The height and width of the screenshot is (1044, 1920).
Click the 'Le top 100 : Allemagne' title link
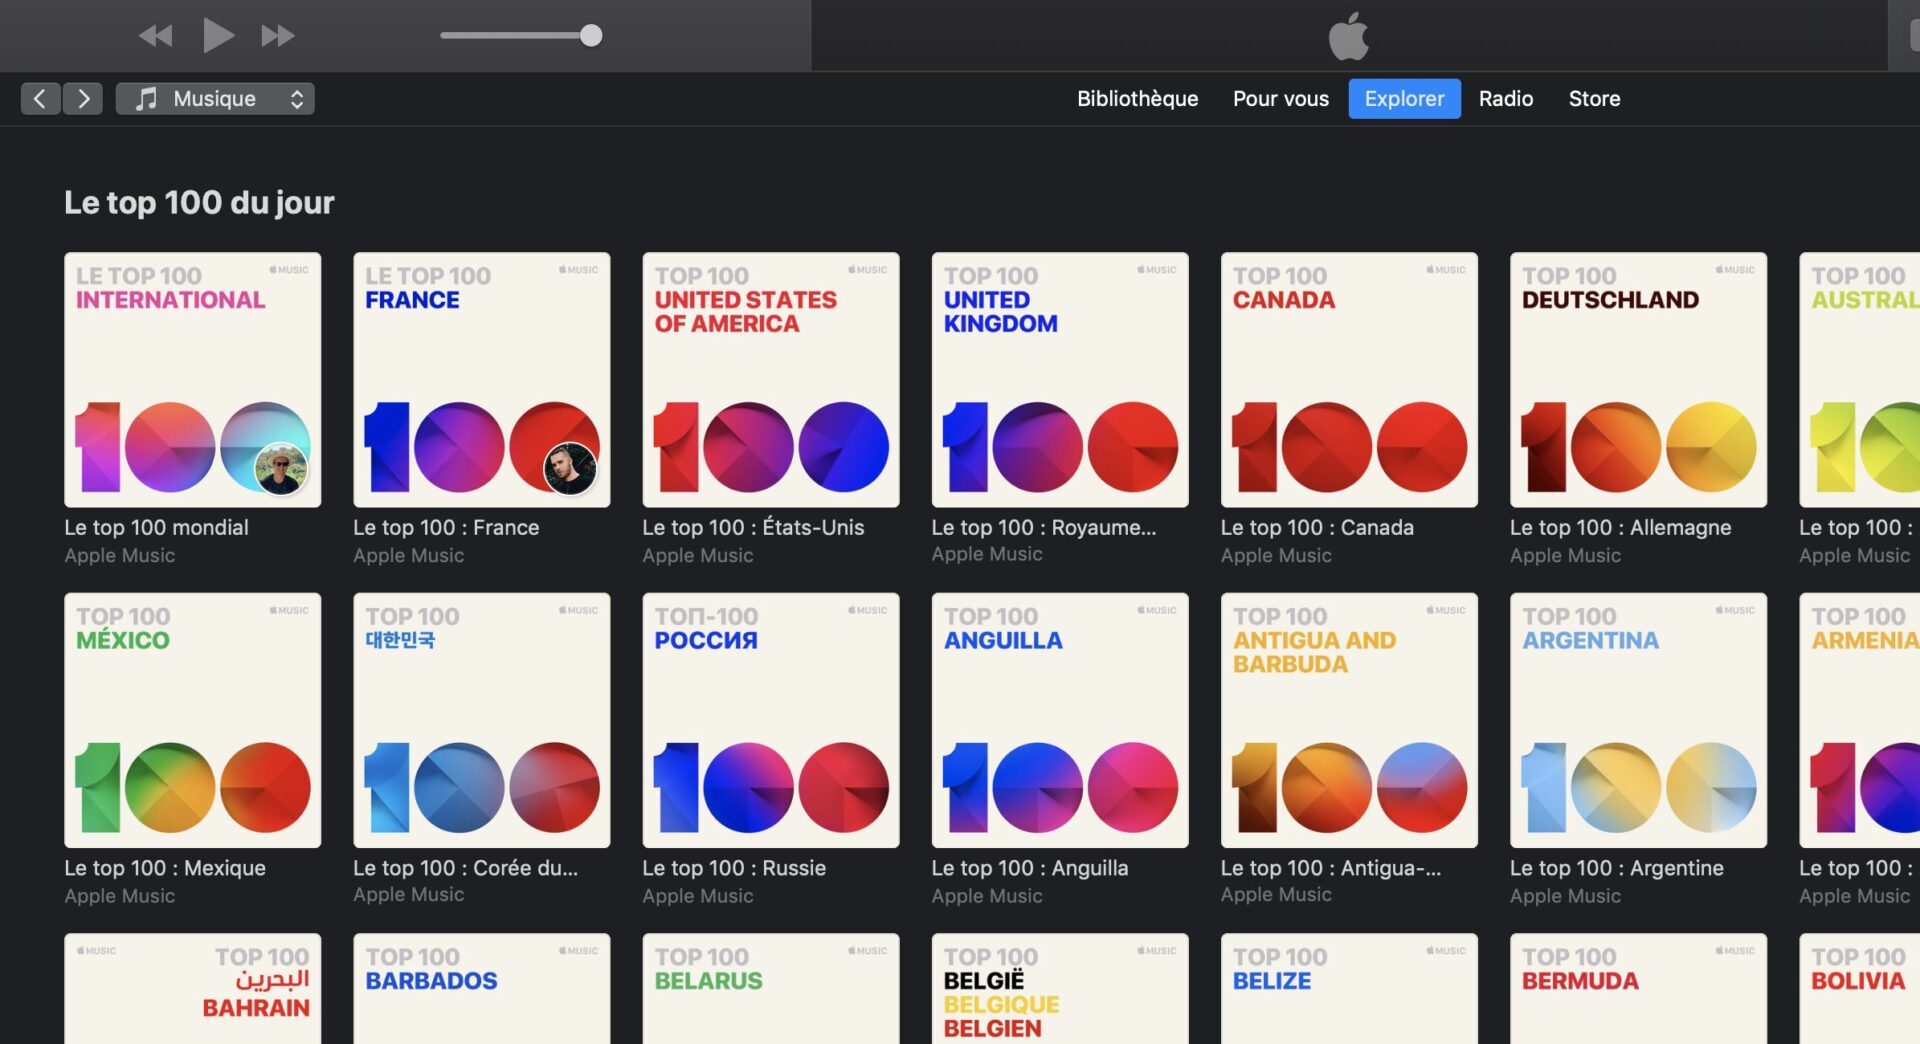1620,527
